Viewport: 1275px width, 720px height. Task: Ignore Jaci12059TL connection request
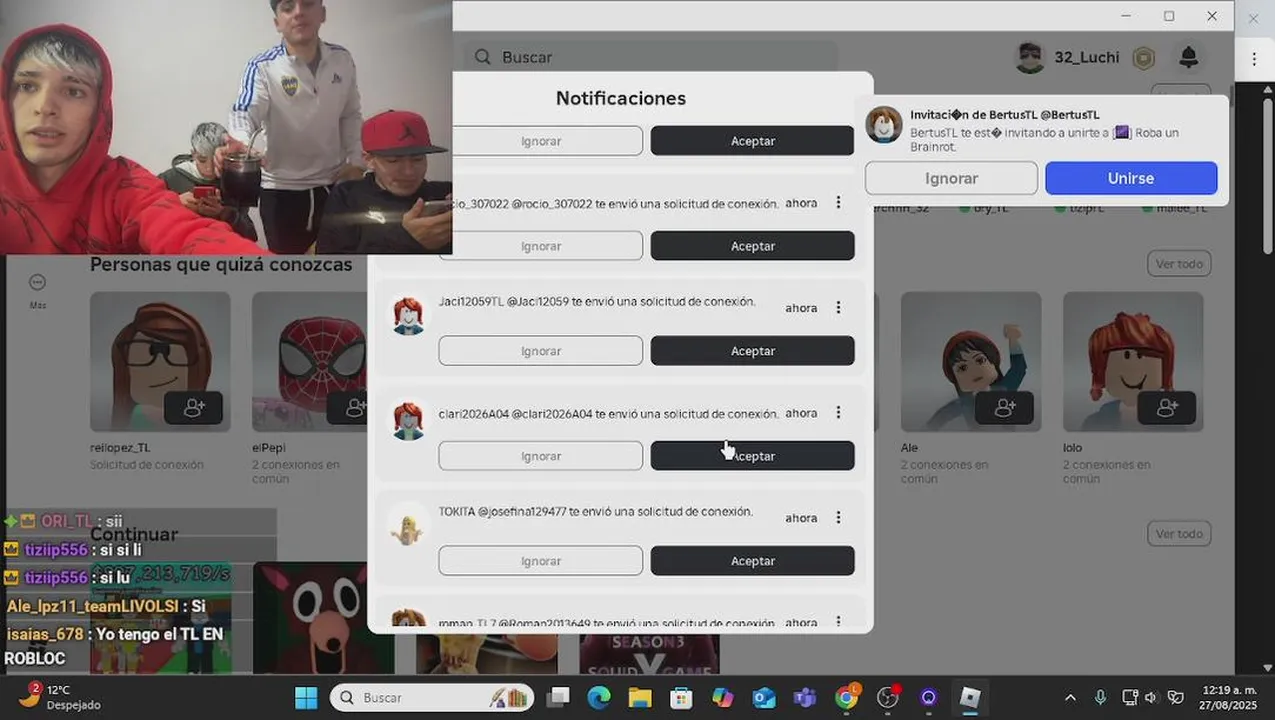pos(541,351)
